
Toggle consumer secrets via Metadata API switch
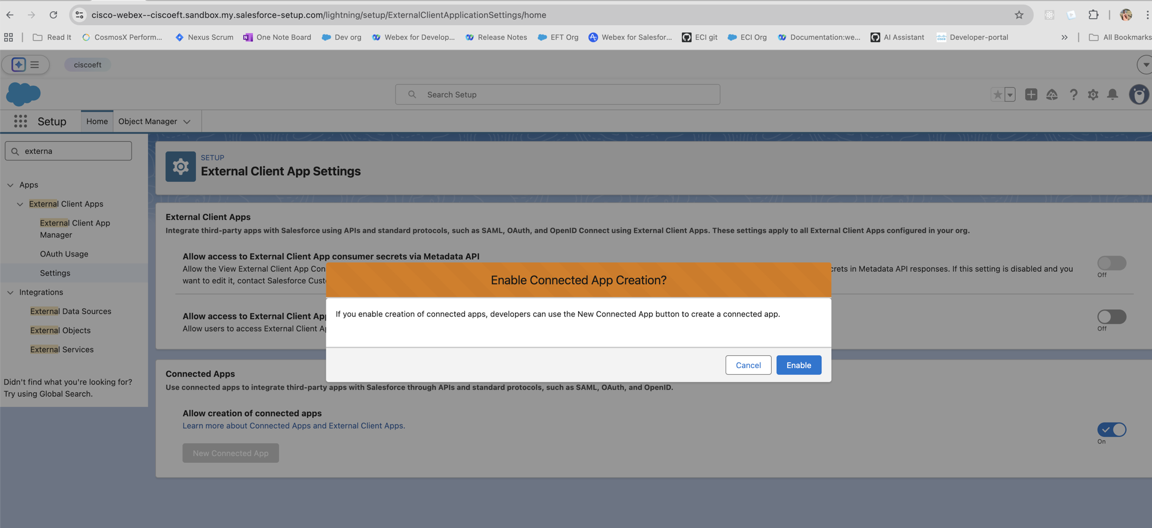click(x=1112, y=263)
